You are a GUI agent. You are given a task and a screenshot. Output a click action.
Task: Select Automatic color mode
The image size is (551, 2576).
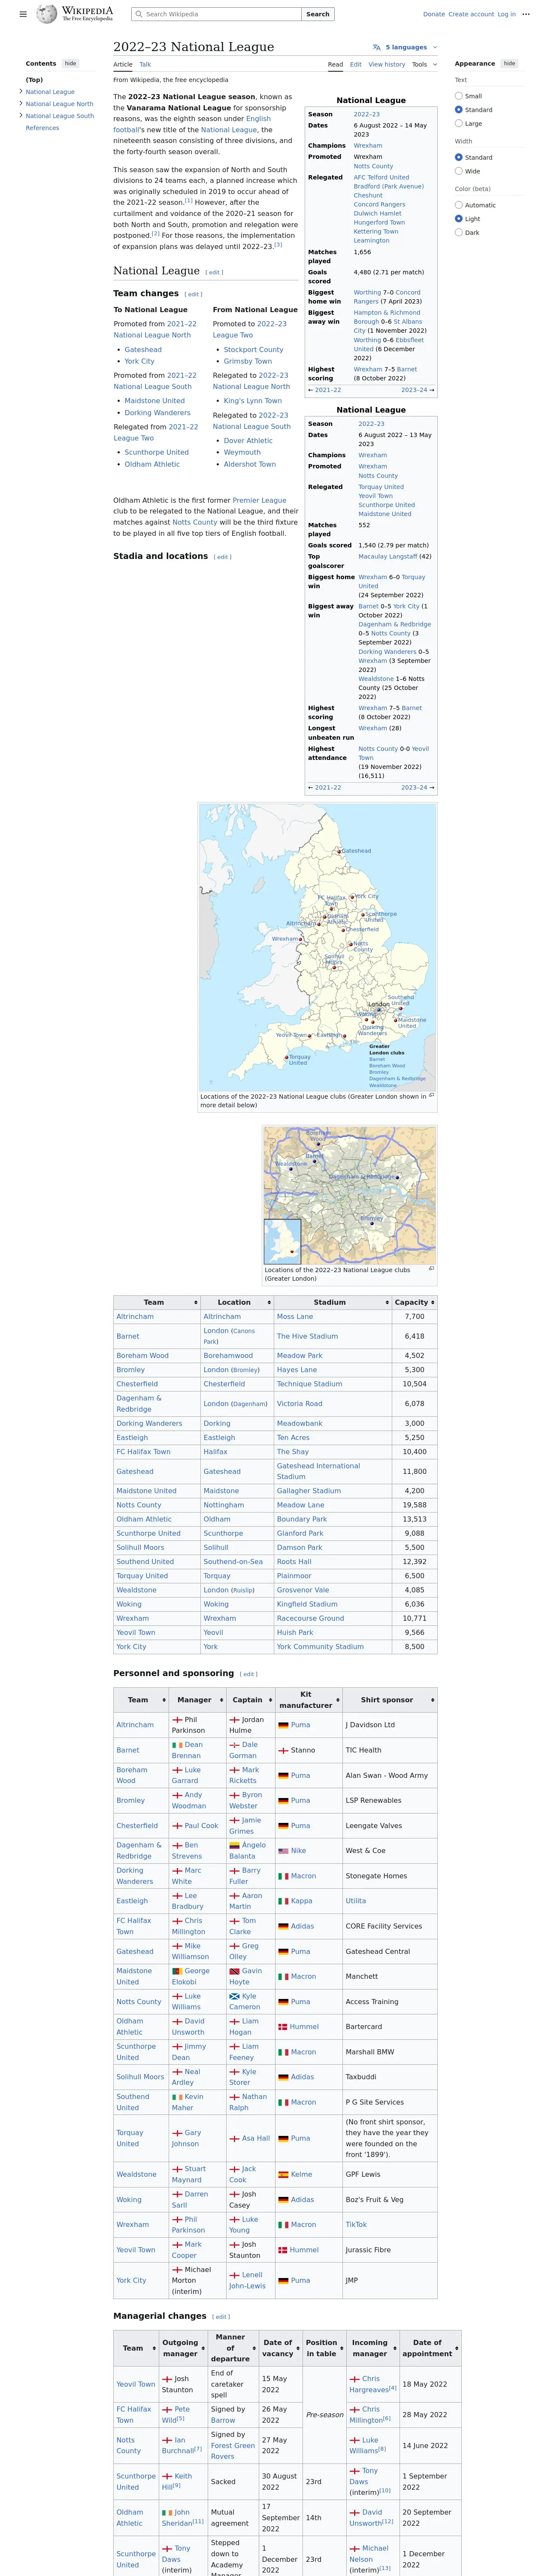point(459,205)
